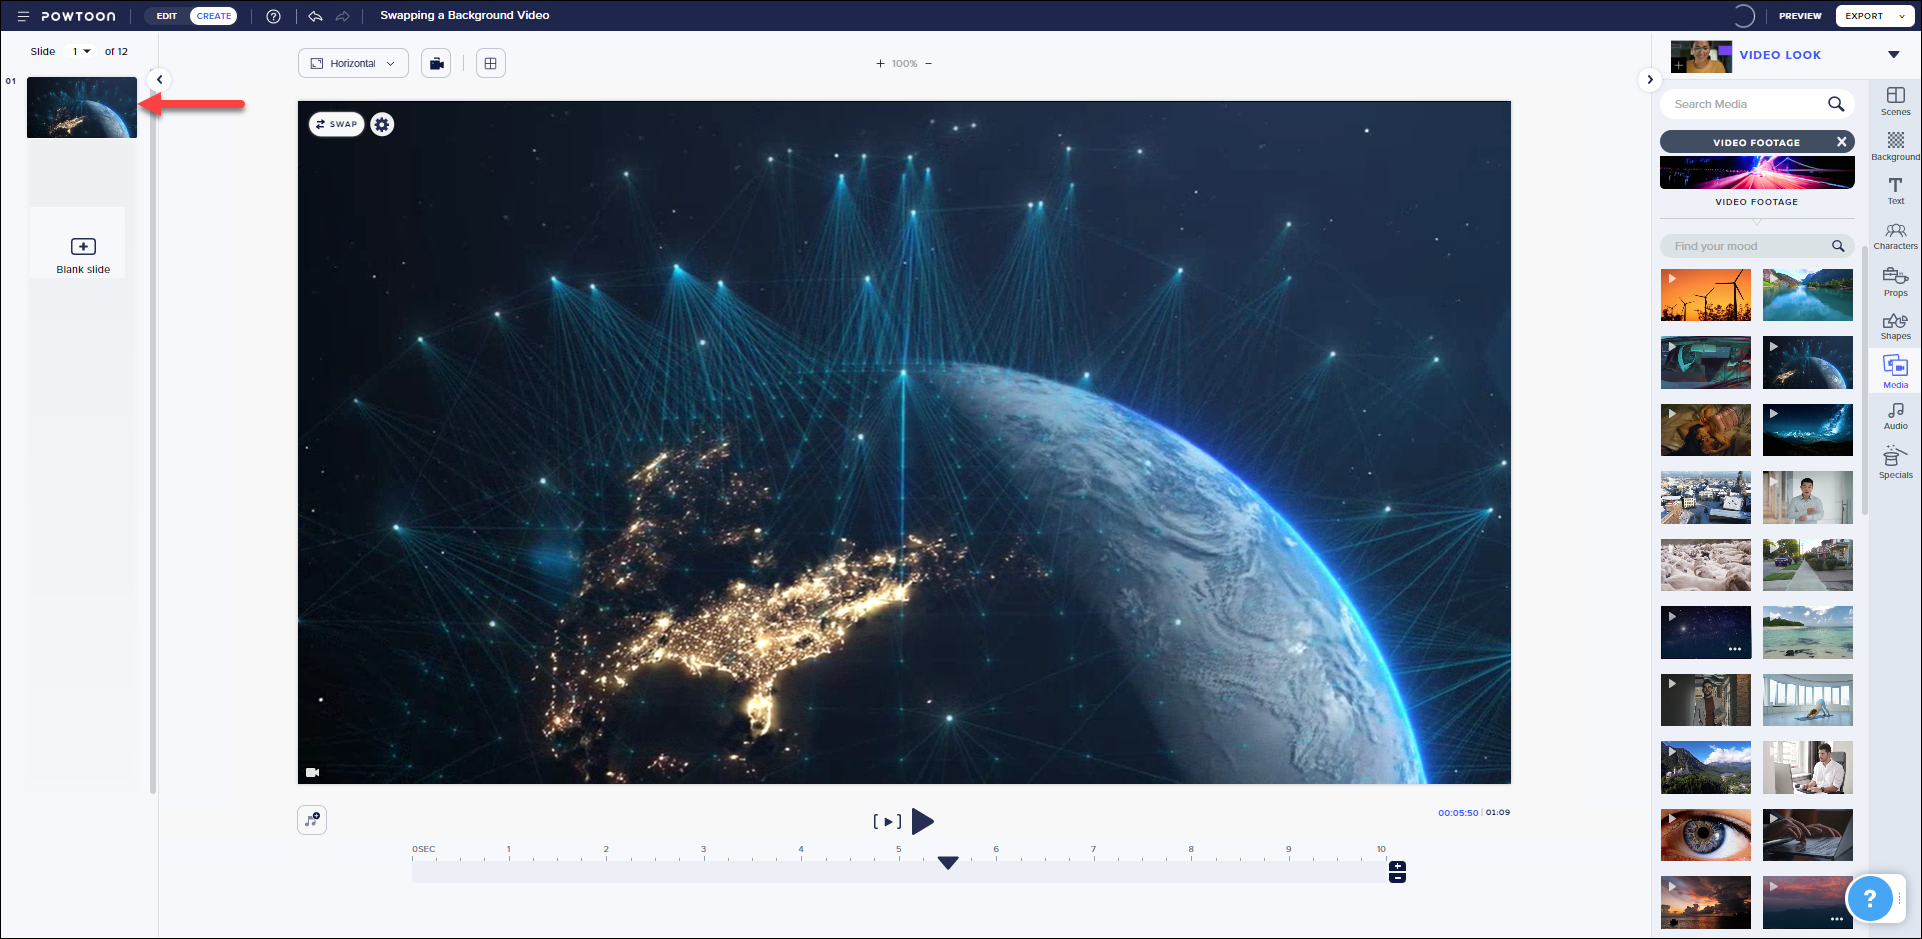Switch to EDIT mode
Image resolution: width=1922 pixels, height=939 pixels.
pos(167,16)
